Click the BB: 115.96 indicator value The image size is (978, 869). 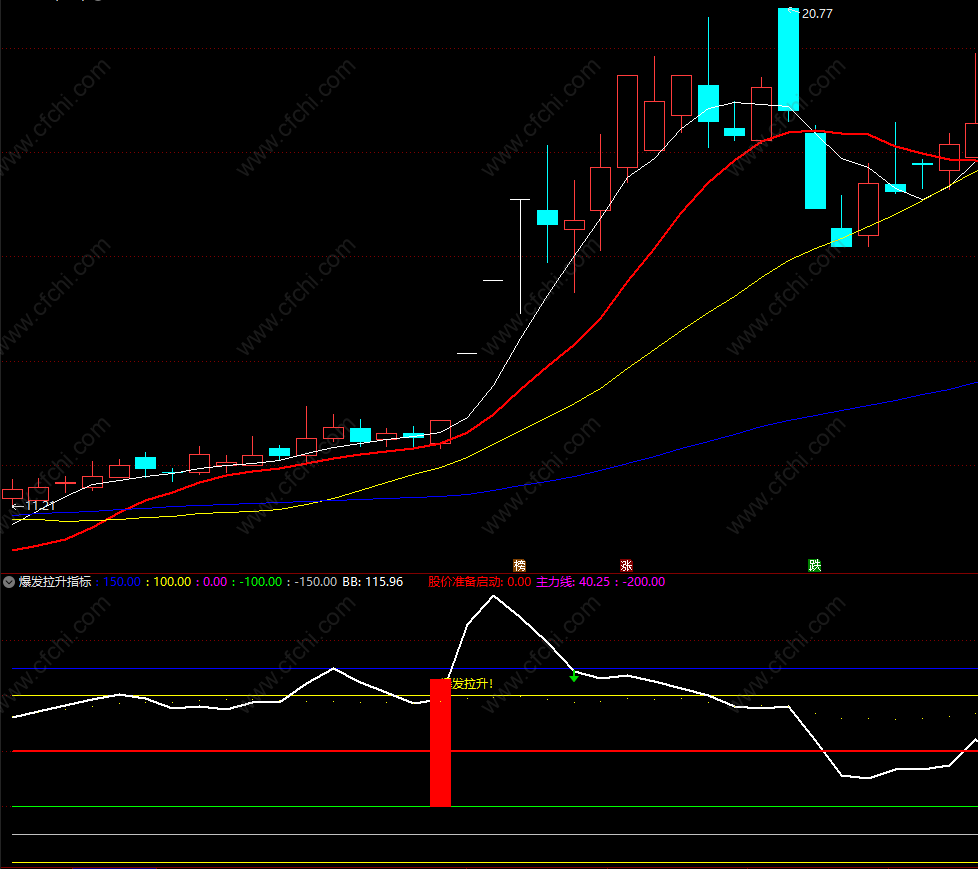point(373,582)
